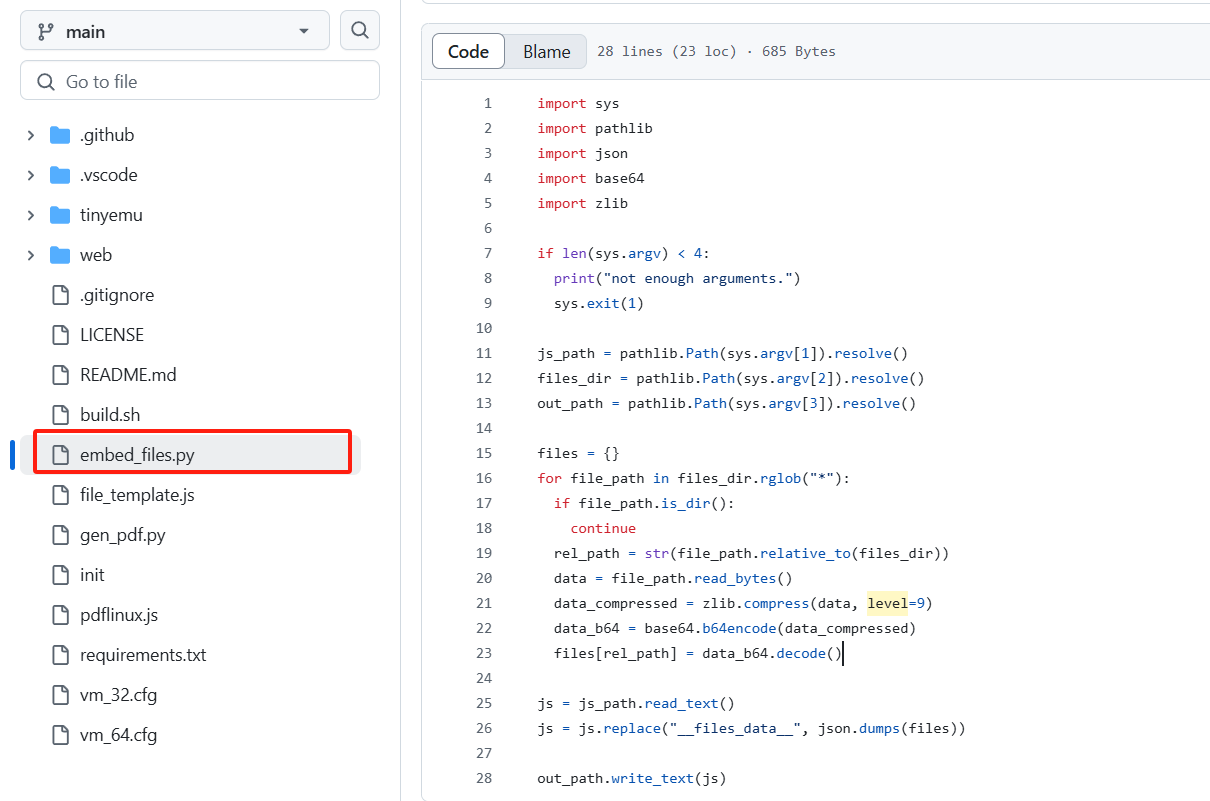The image size is (1210, 801).
Task: Click the build.sh file icon
Action: coord(61,415)
